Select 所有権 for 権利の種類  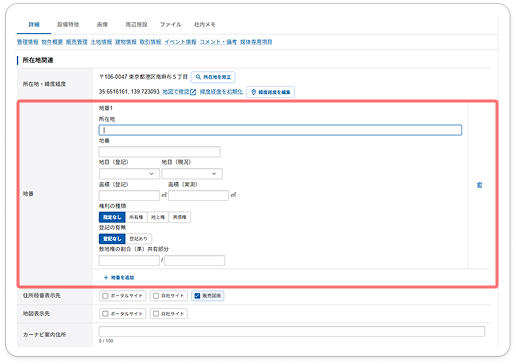pyautogui.click(x=136, y=217)
